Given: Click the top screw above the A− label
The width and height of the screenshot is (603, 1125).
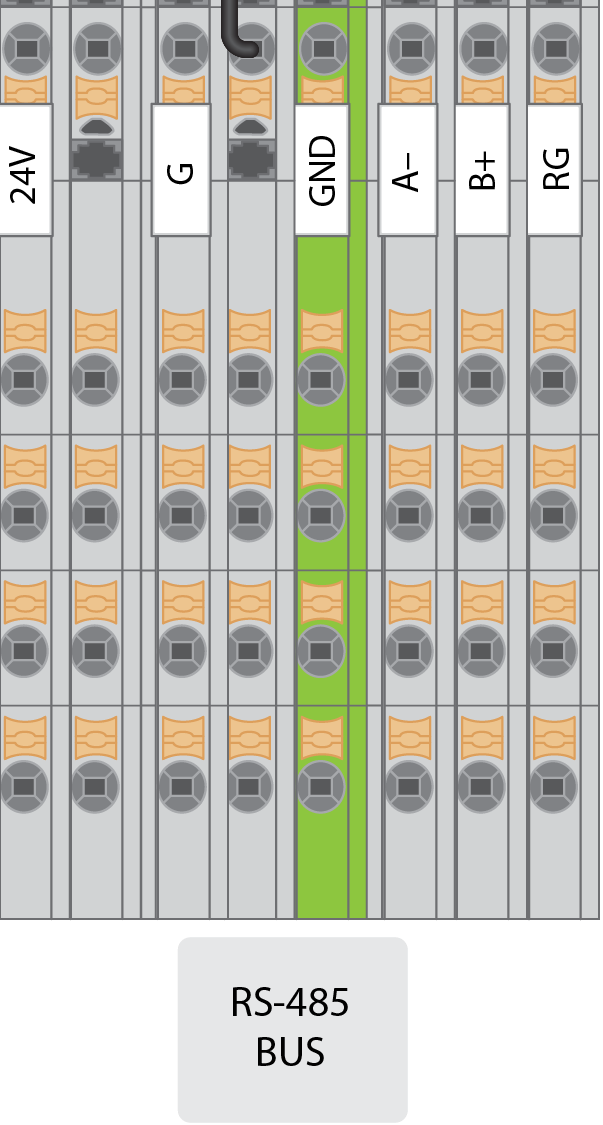Looking at the screenshot, I should 410,46.
